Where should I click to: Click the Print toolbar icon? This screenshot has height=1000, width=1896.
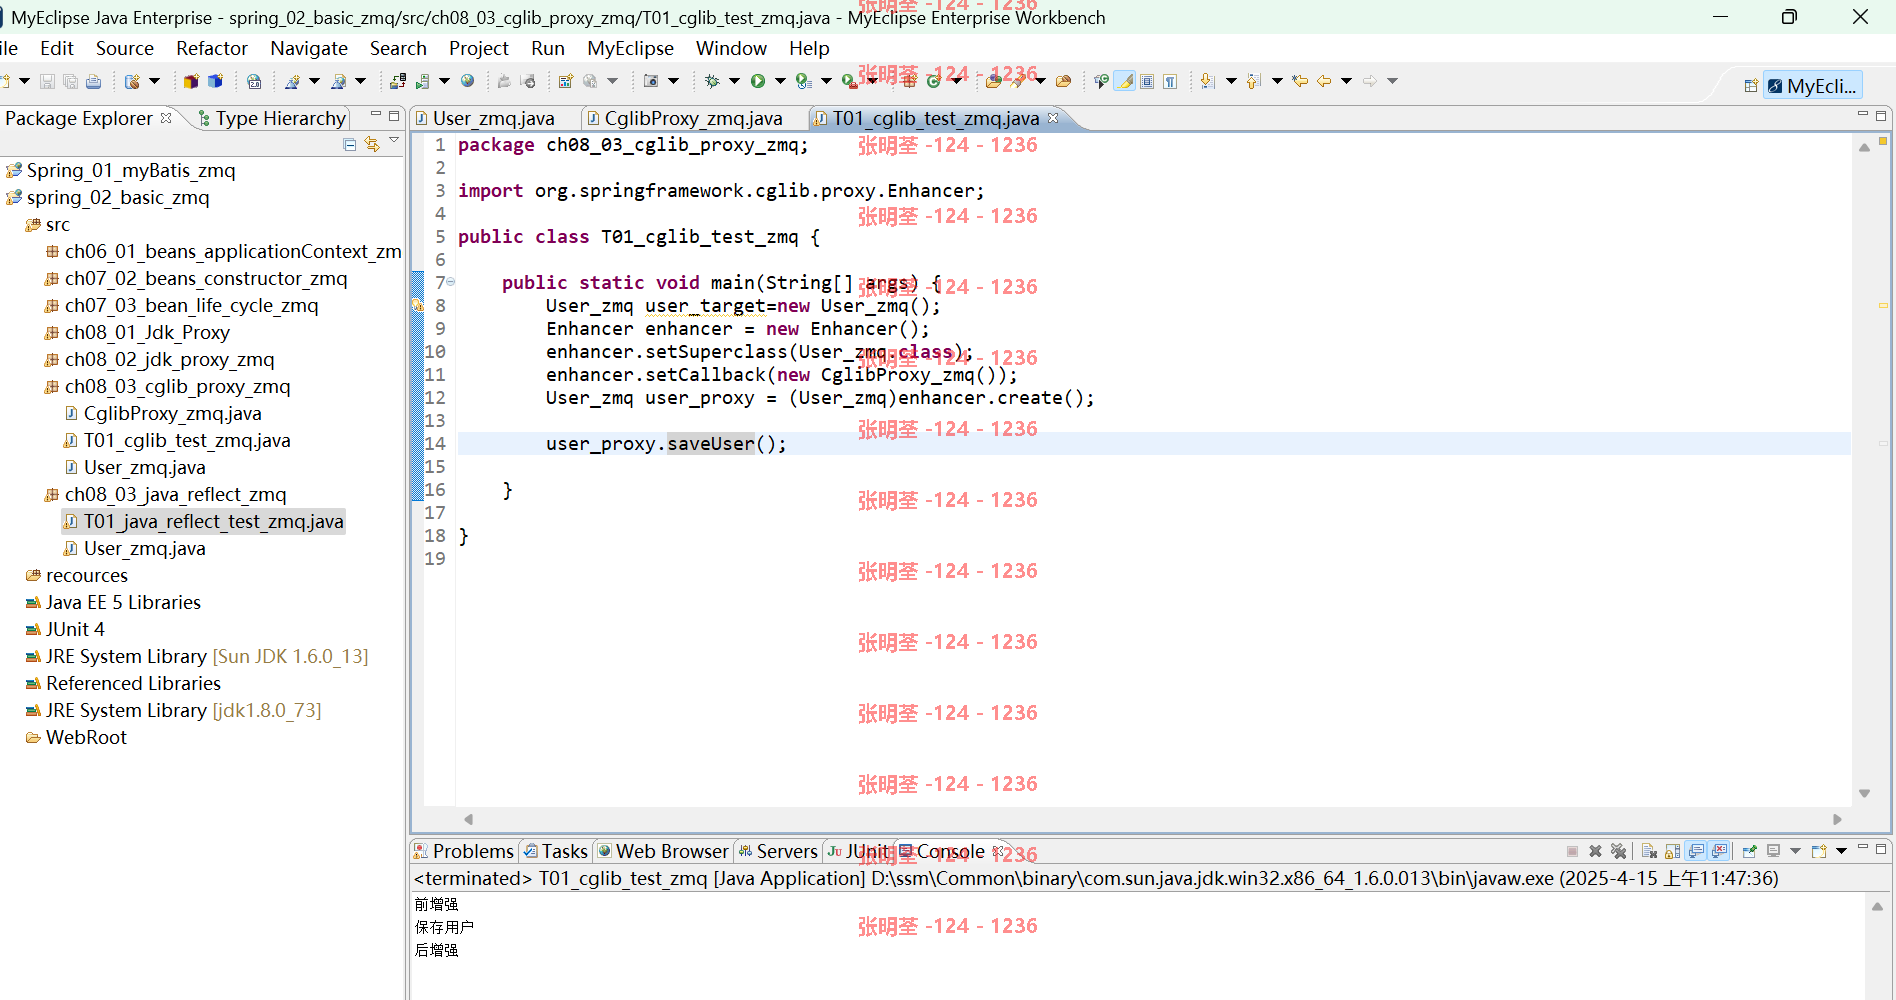[94, 81]
